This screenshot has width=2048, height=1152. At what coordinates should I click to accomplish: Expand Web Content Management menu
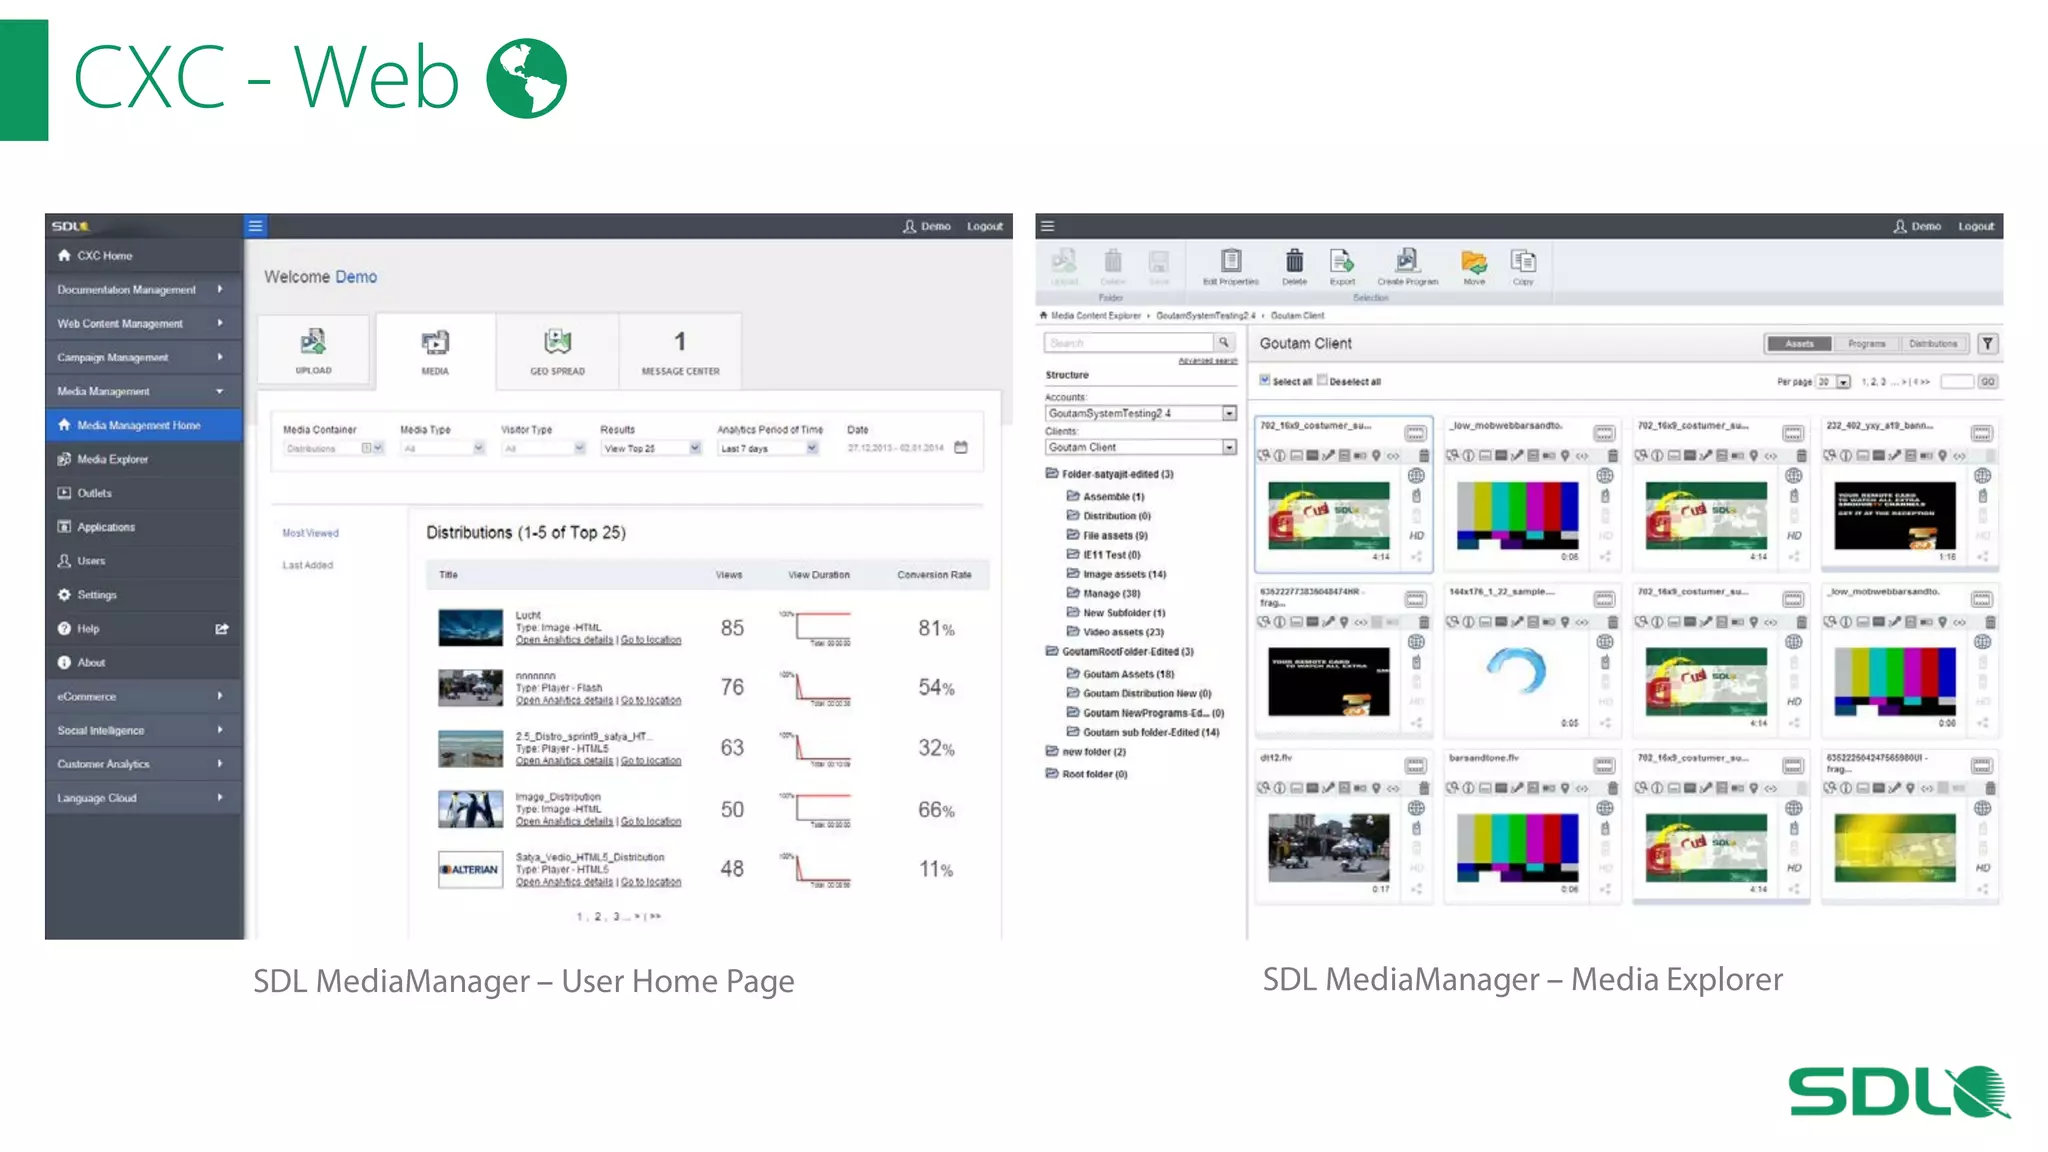144,323
